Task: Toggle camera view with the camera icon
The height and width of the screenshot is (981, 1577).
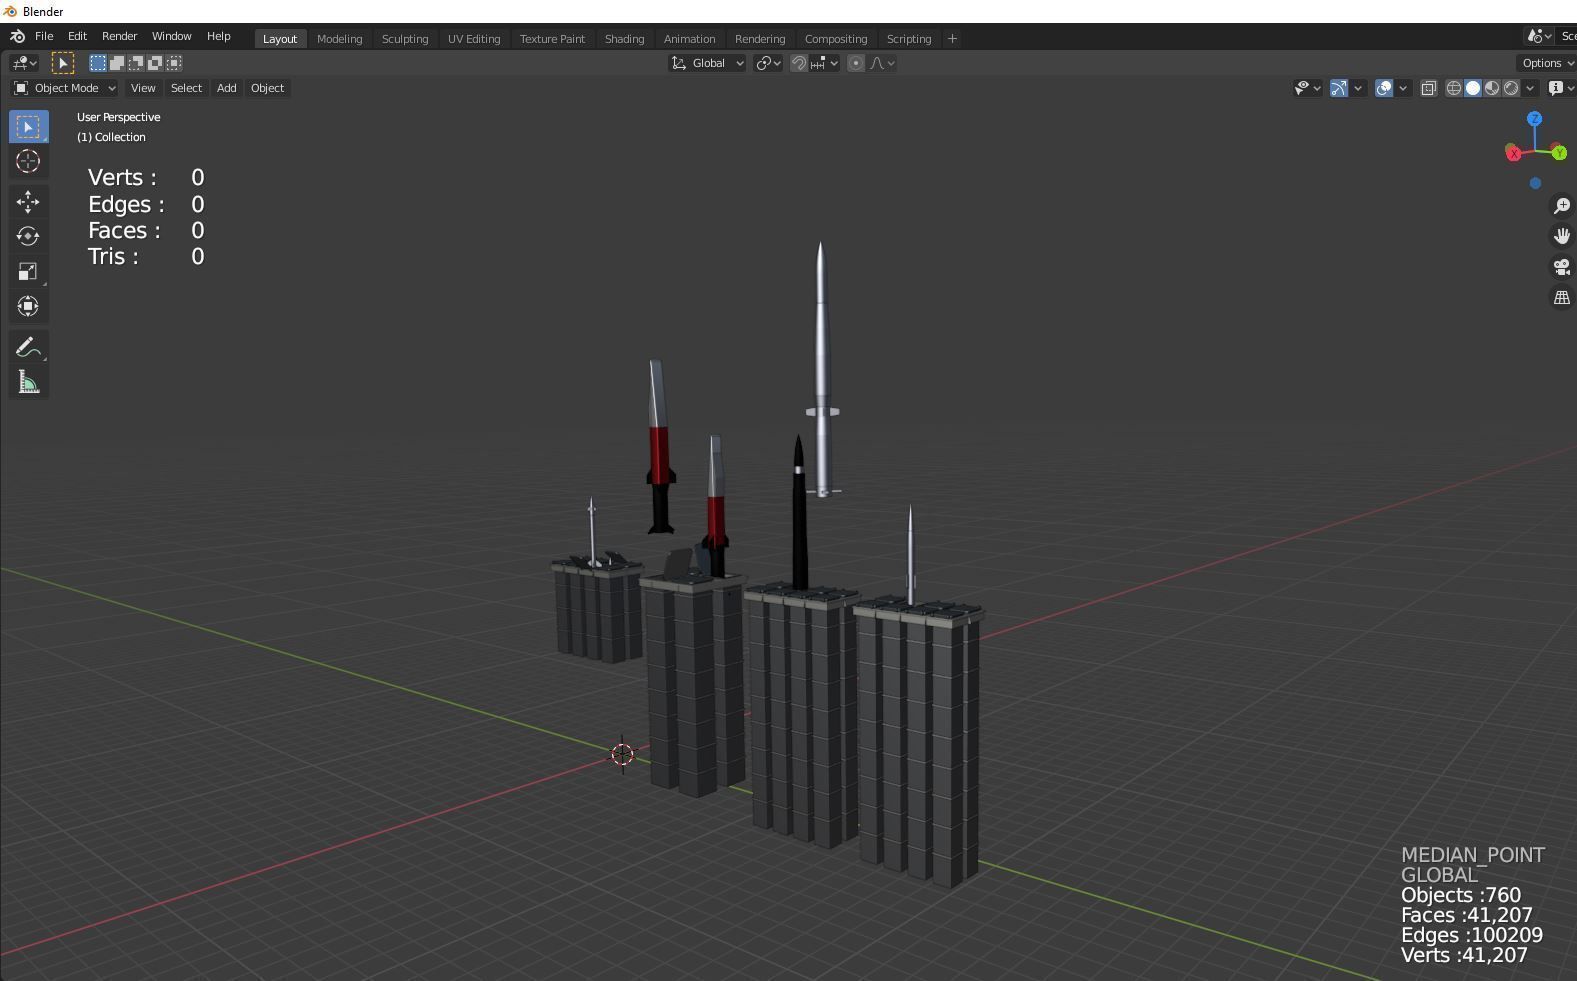Action: (x=1561, y=267)
